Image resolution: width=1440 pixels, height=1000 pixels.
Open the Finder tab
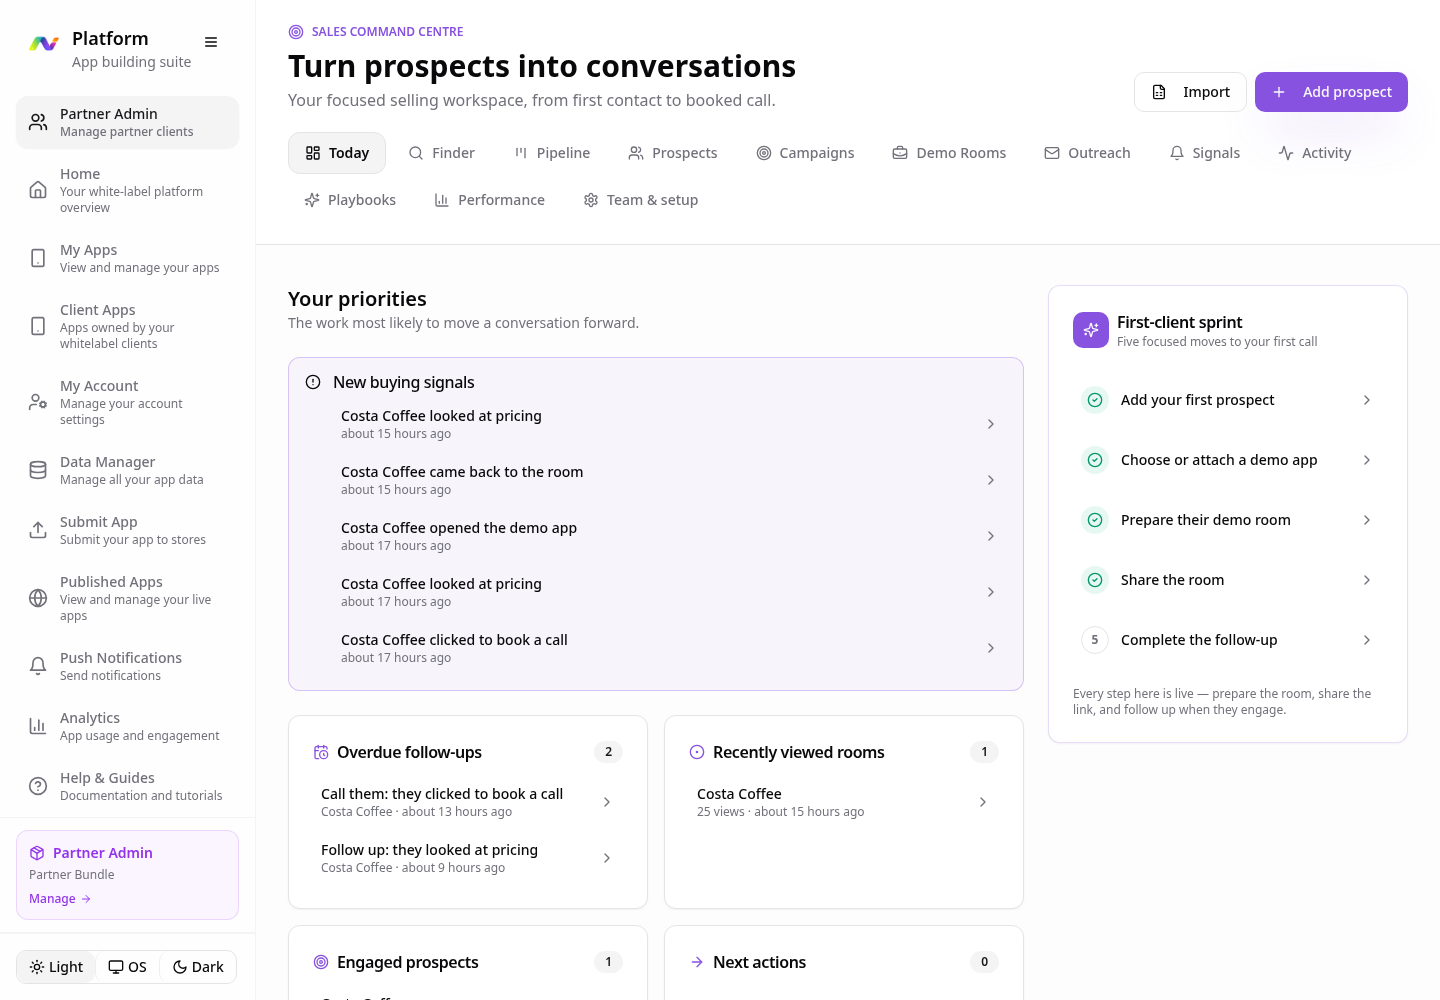click(x=442, y=153)
